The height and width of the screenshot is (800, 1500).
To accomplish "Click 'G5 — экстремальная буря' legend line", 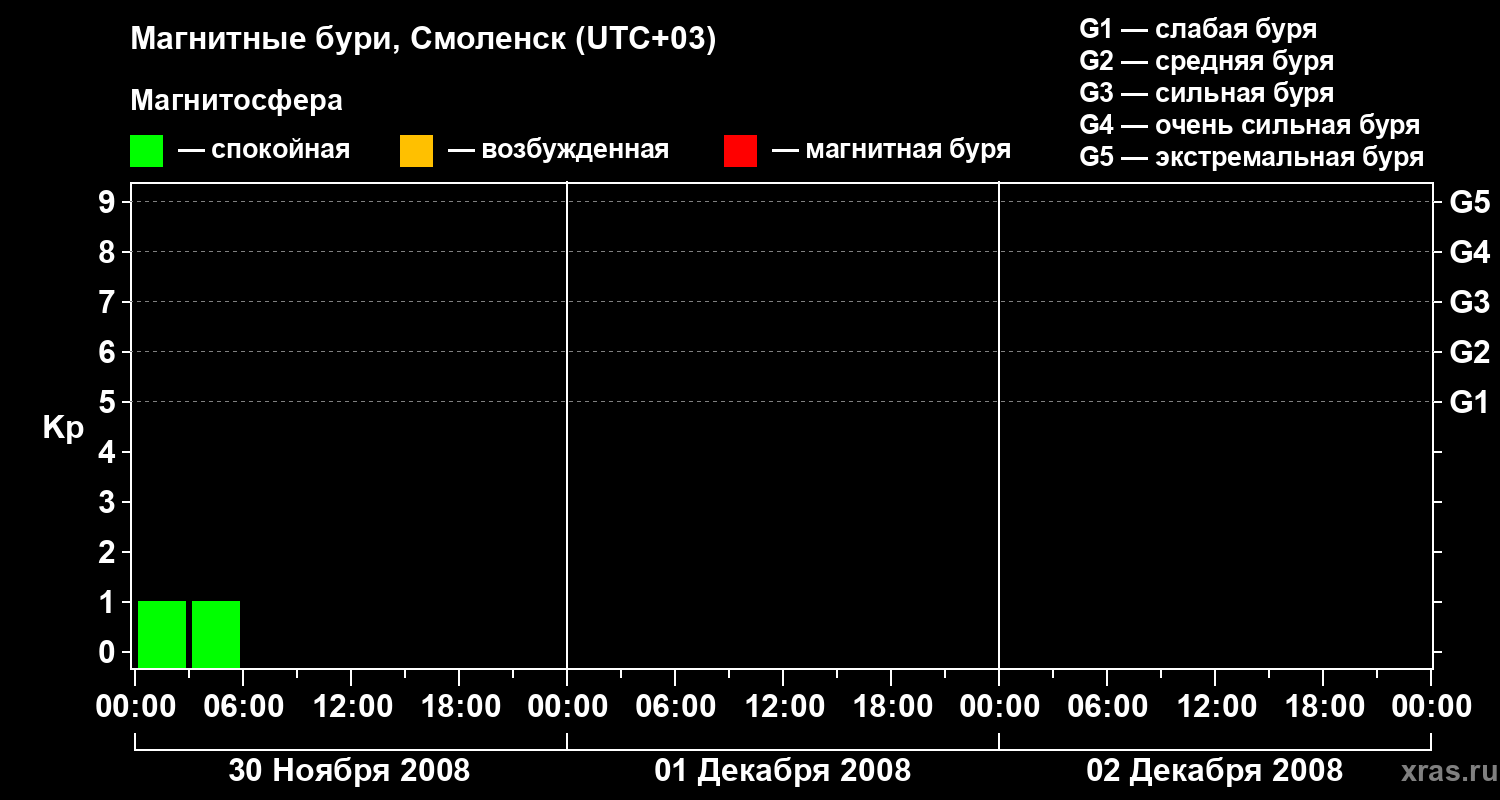I will click(x=1252, y=157).
